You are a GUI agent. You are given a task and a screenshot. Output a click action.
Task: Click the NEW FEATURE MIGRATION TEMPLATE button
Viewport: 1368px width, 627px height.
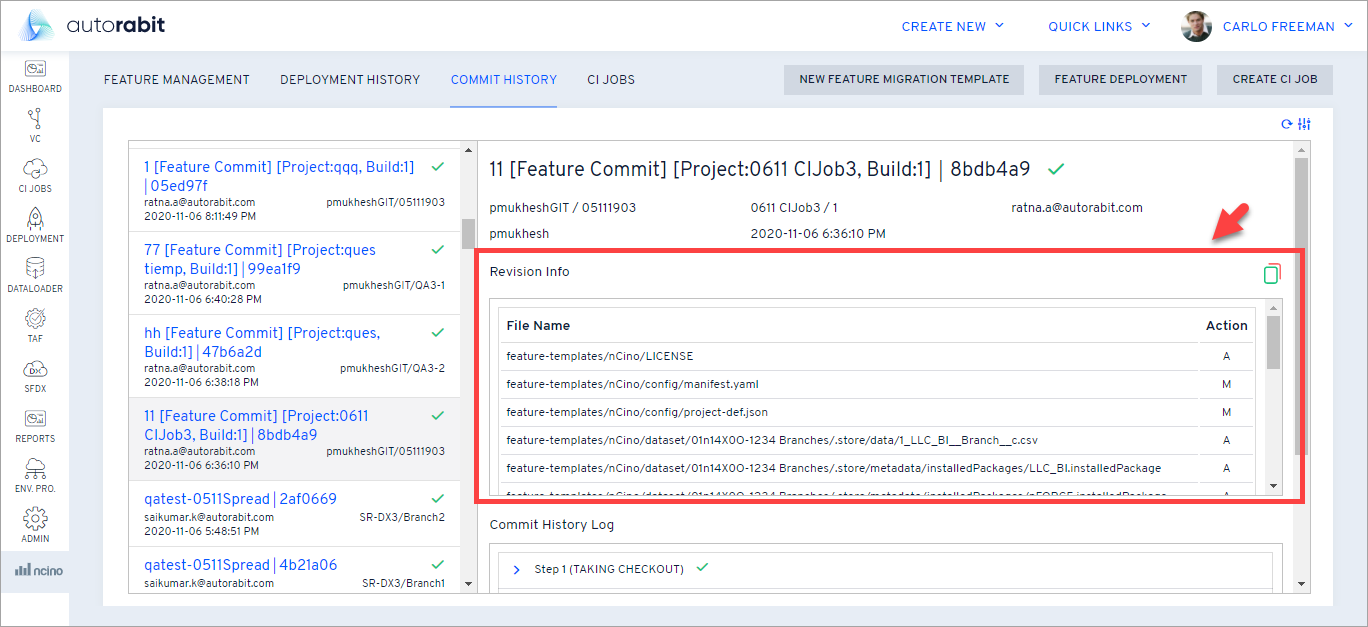903,79
